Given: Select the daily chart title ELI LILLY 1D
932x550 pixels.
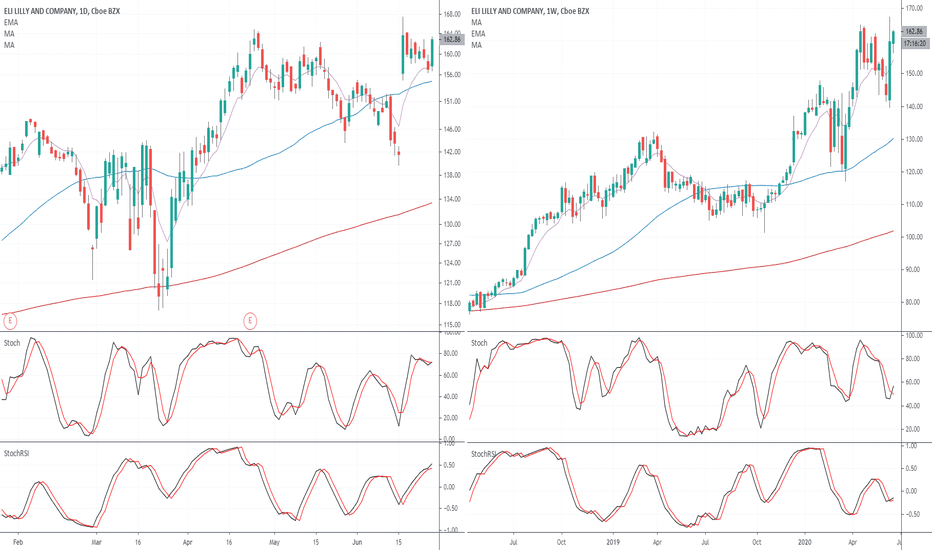Looking at the screenshot, I should pyautogui.click(x=62, y=11).
